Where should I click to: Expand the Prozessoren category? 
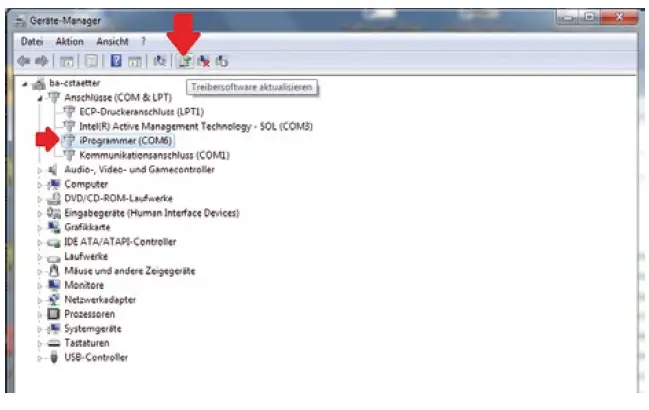point(40,315)
